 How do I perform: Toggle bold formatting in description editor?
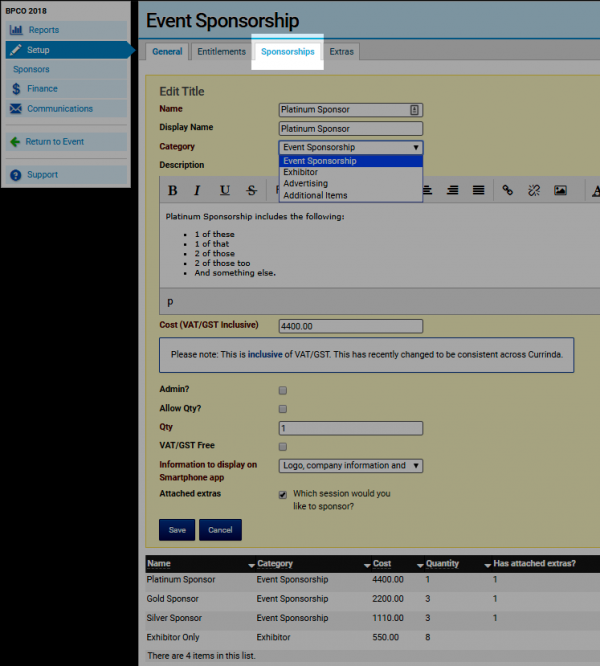(172, 190)
